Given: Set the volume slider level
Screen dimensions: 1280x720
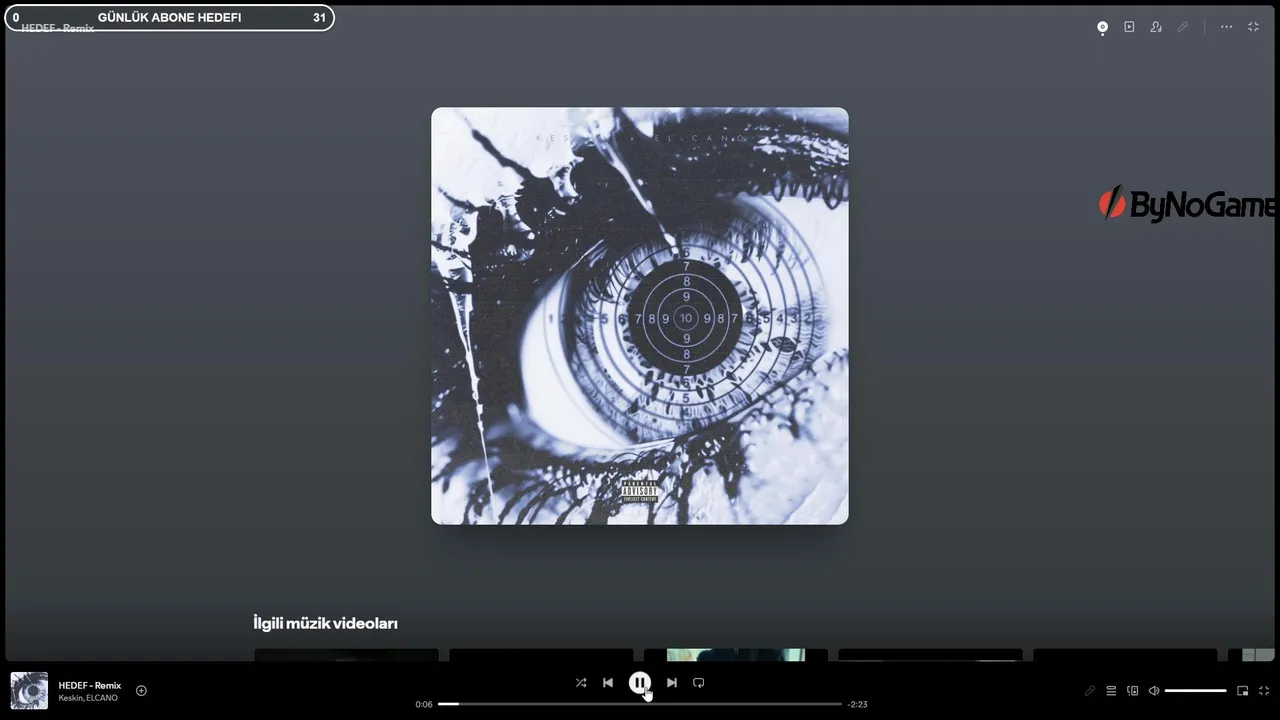Looking at the screenshot, I should click(1196, 691).
